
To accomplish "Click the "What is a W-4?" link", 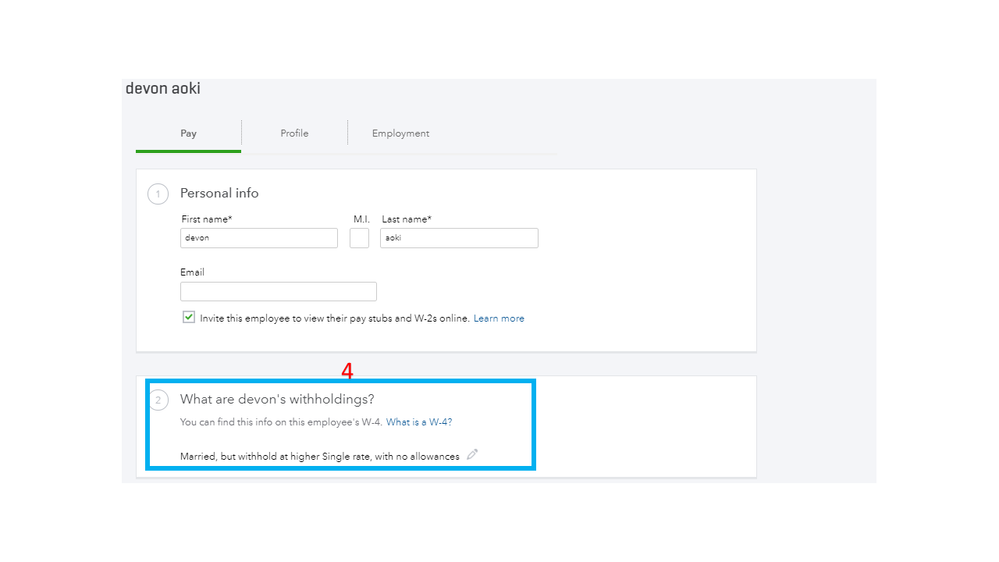I will tap(419, 422).
